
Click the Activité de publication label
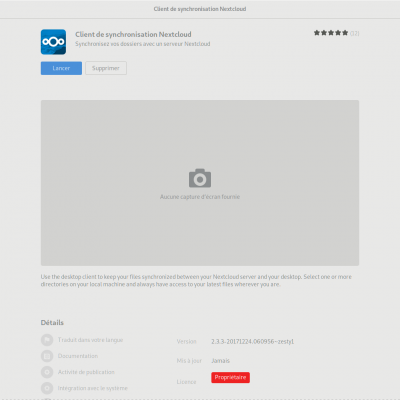(x=86, y=372)
